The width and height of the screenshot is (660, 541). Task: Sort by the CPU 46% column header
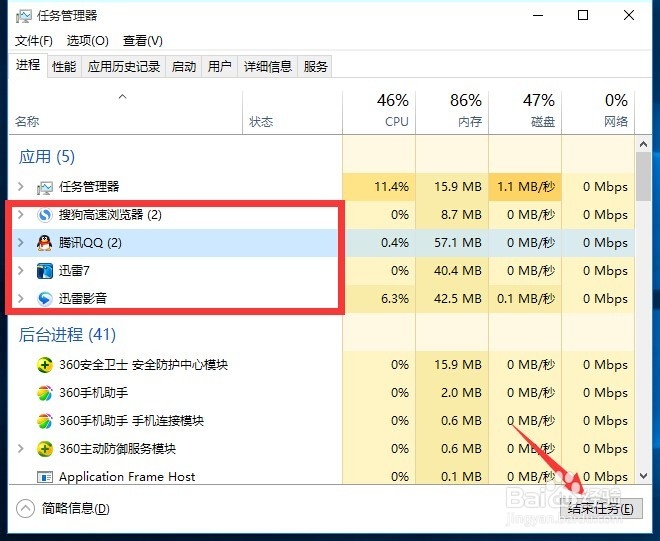[x=379, y=113]
